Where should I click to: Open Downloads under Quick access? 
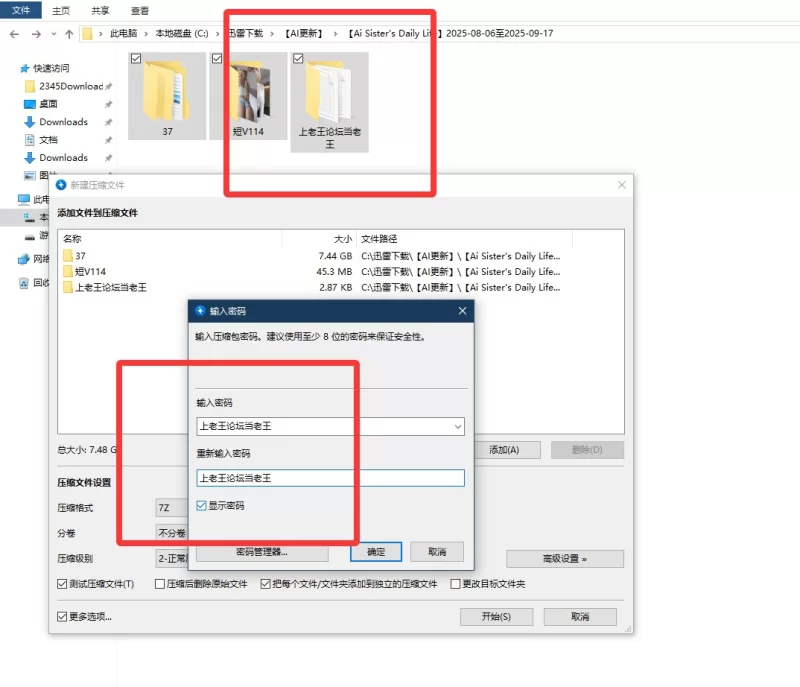(x=63, y=122)
